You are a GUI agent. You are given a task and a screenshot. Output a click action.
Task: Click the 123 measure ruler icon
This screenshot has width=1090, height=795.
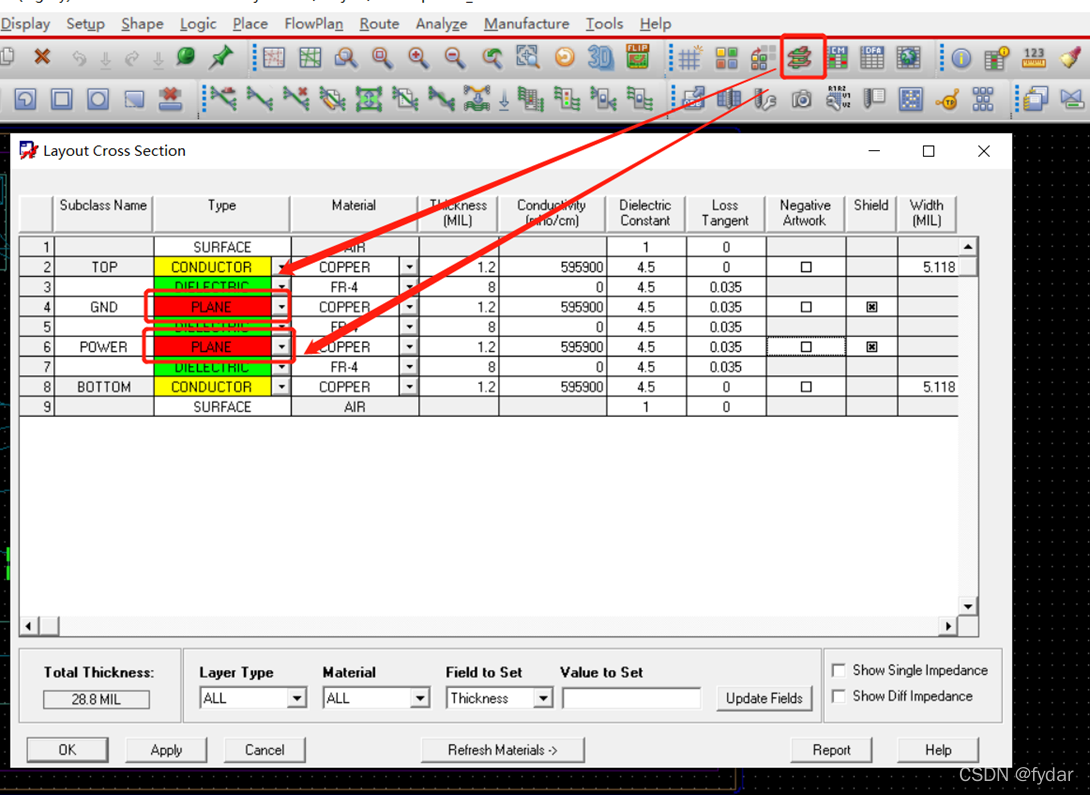[1034, 57]
